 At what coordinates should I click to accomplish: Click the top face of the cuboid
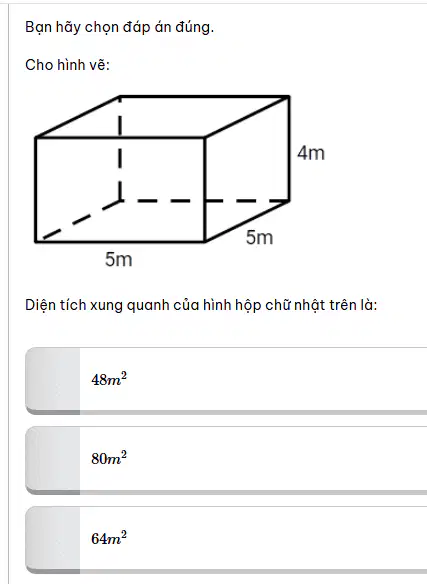pyautogui.click(x=162, y=117)
